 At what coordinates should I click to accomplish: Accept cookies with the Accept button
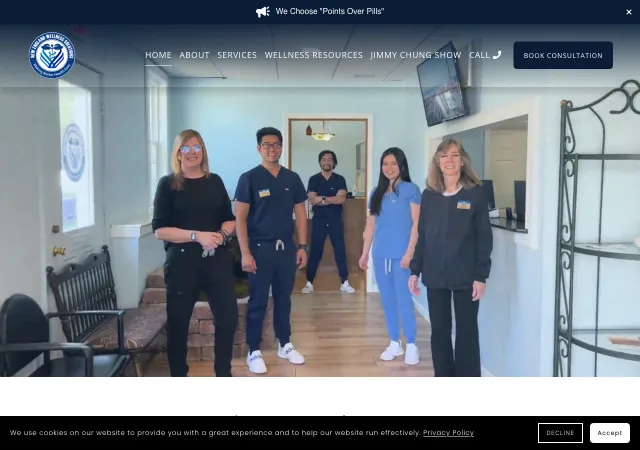(x=609, y=433)
